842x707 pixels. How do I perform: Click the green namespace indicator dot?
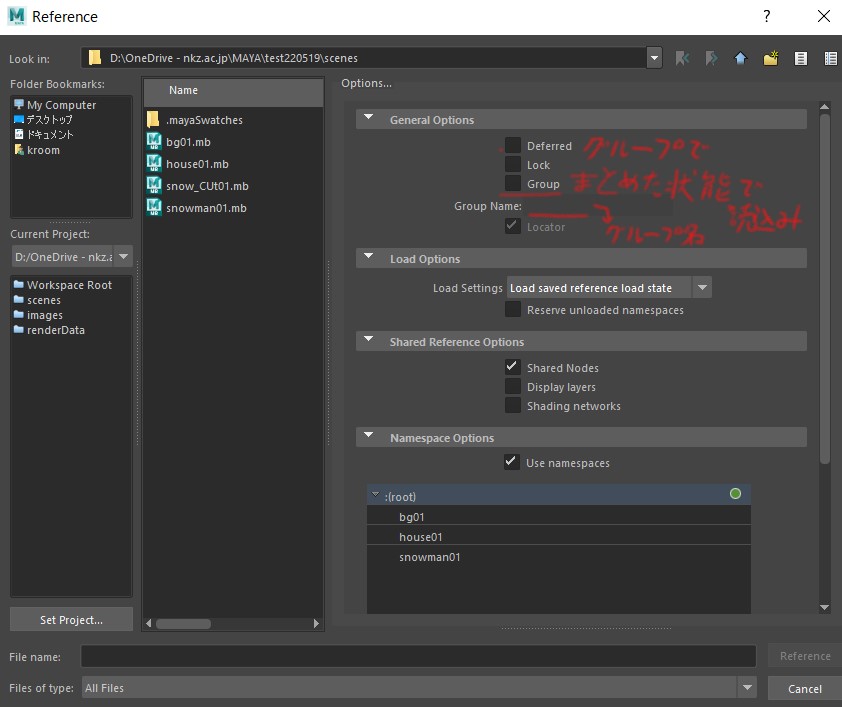coord(735,493)
